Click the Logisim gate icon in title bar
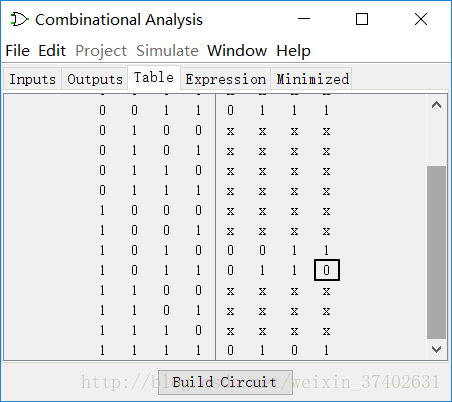Image resolution: width=452 pixels, height=402 pixels. coord(19,19)
